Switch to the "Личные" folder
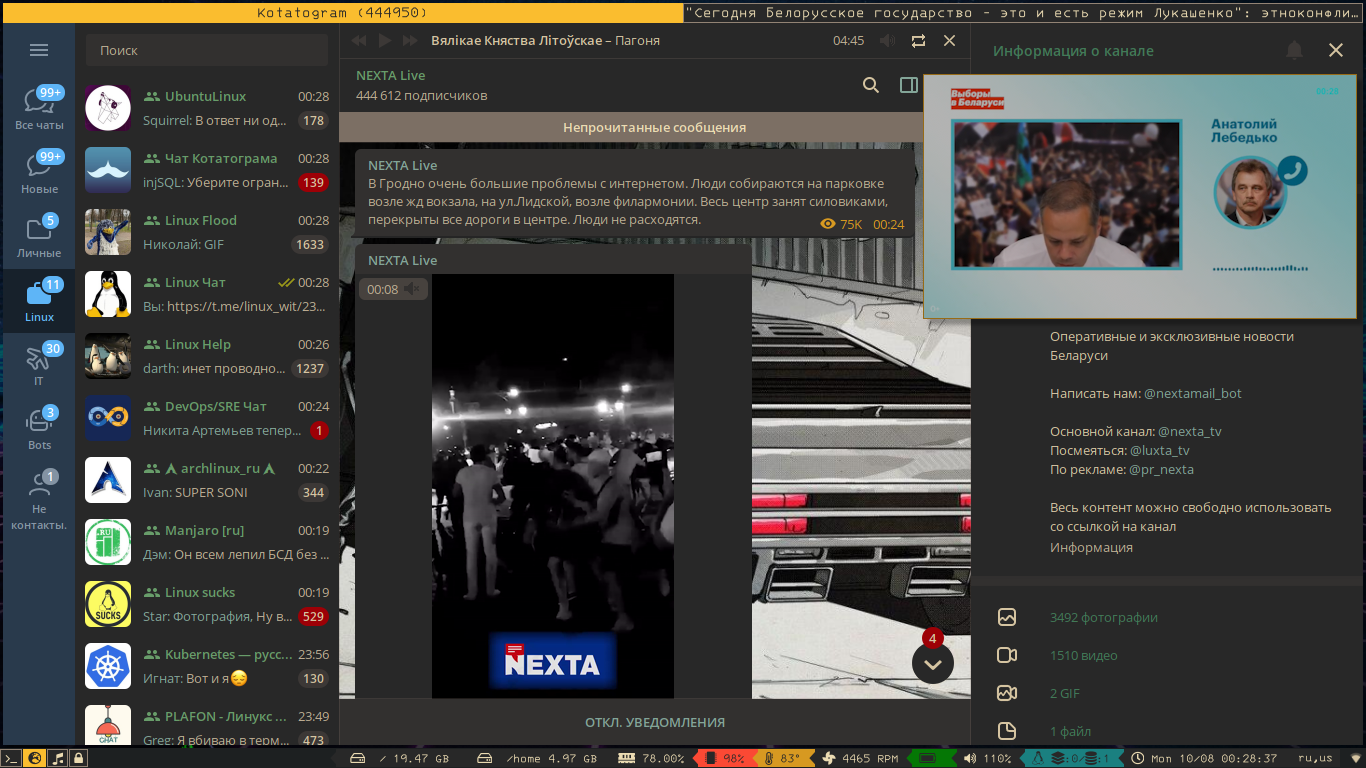The width and height of the screenshot is (1366, 768). (x=39, y=237)
